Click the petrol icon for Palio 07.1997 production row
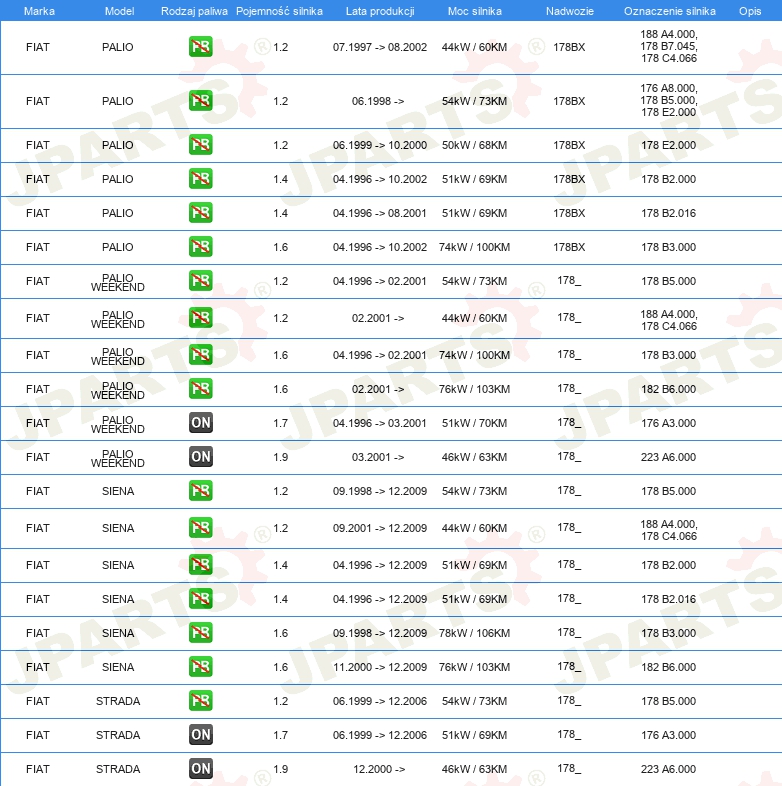Screen dimensions: 782x786 [200, 47]
